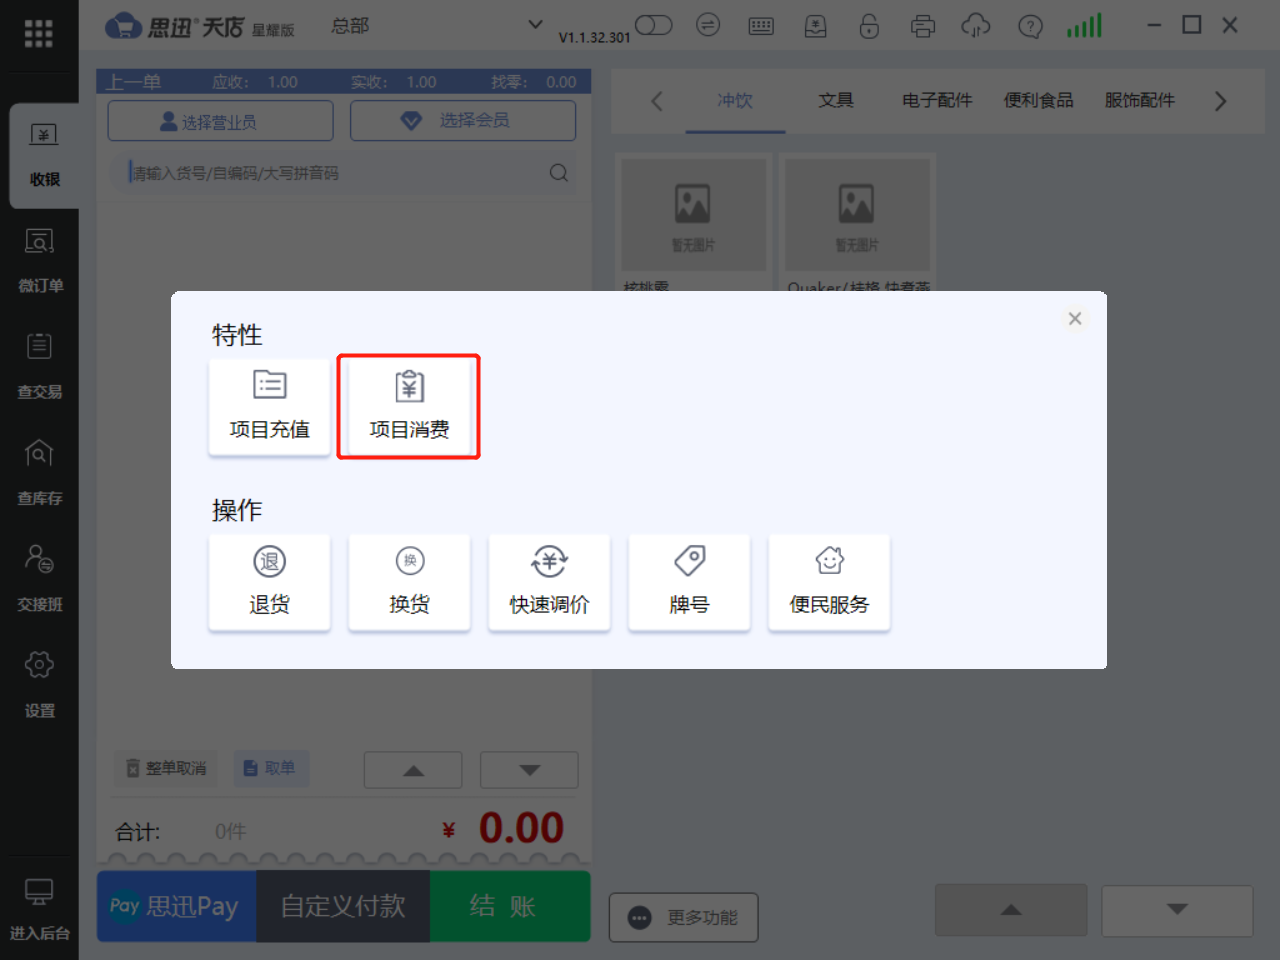Click the right chevron to see more categories
The height and width of the screenshot is (960, 1280).
coord(1220,101)
